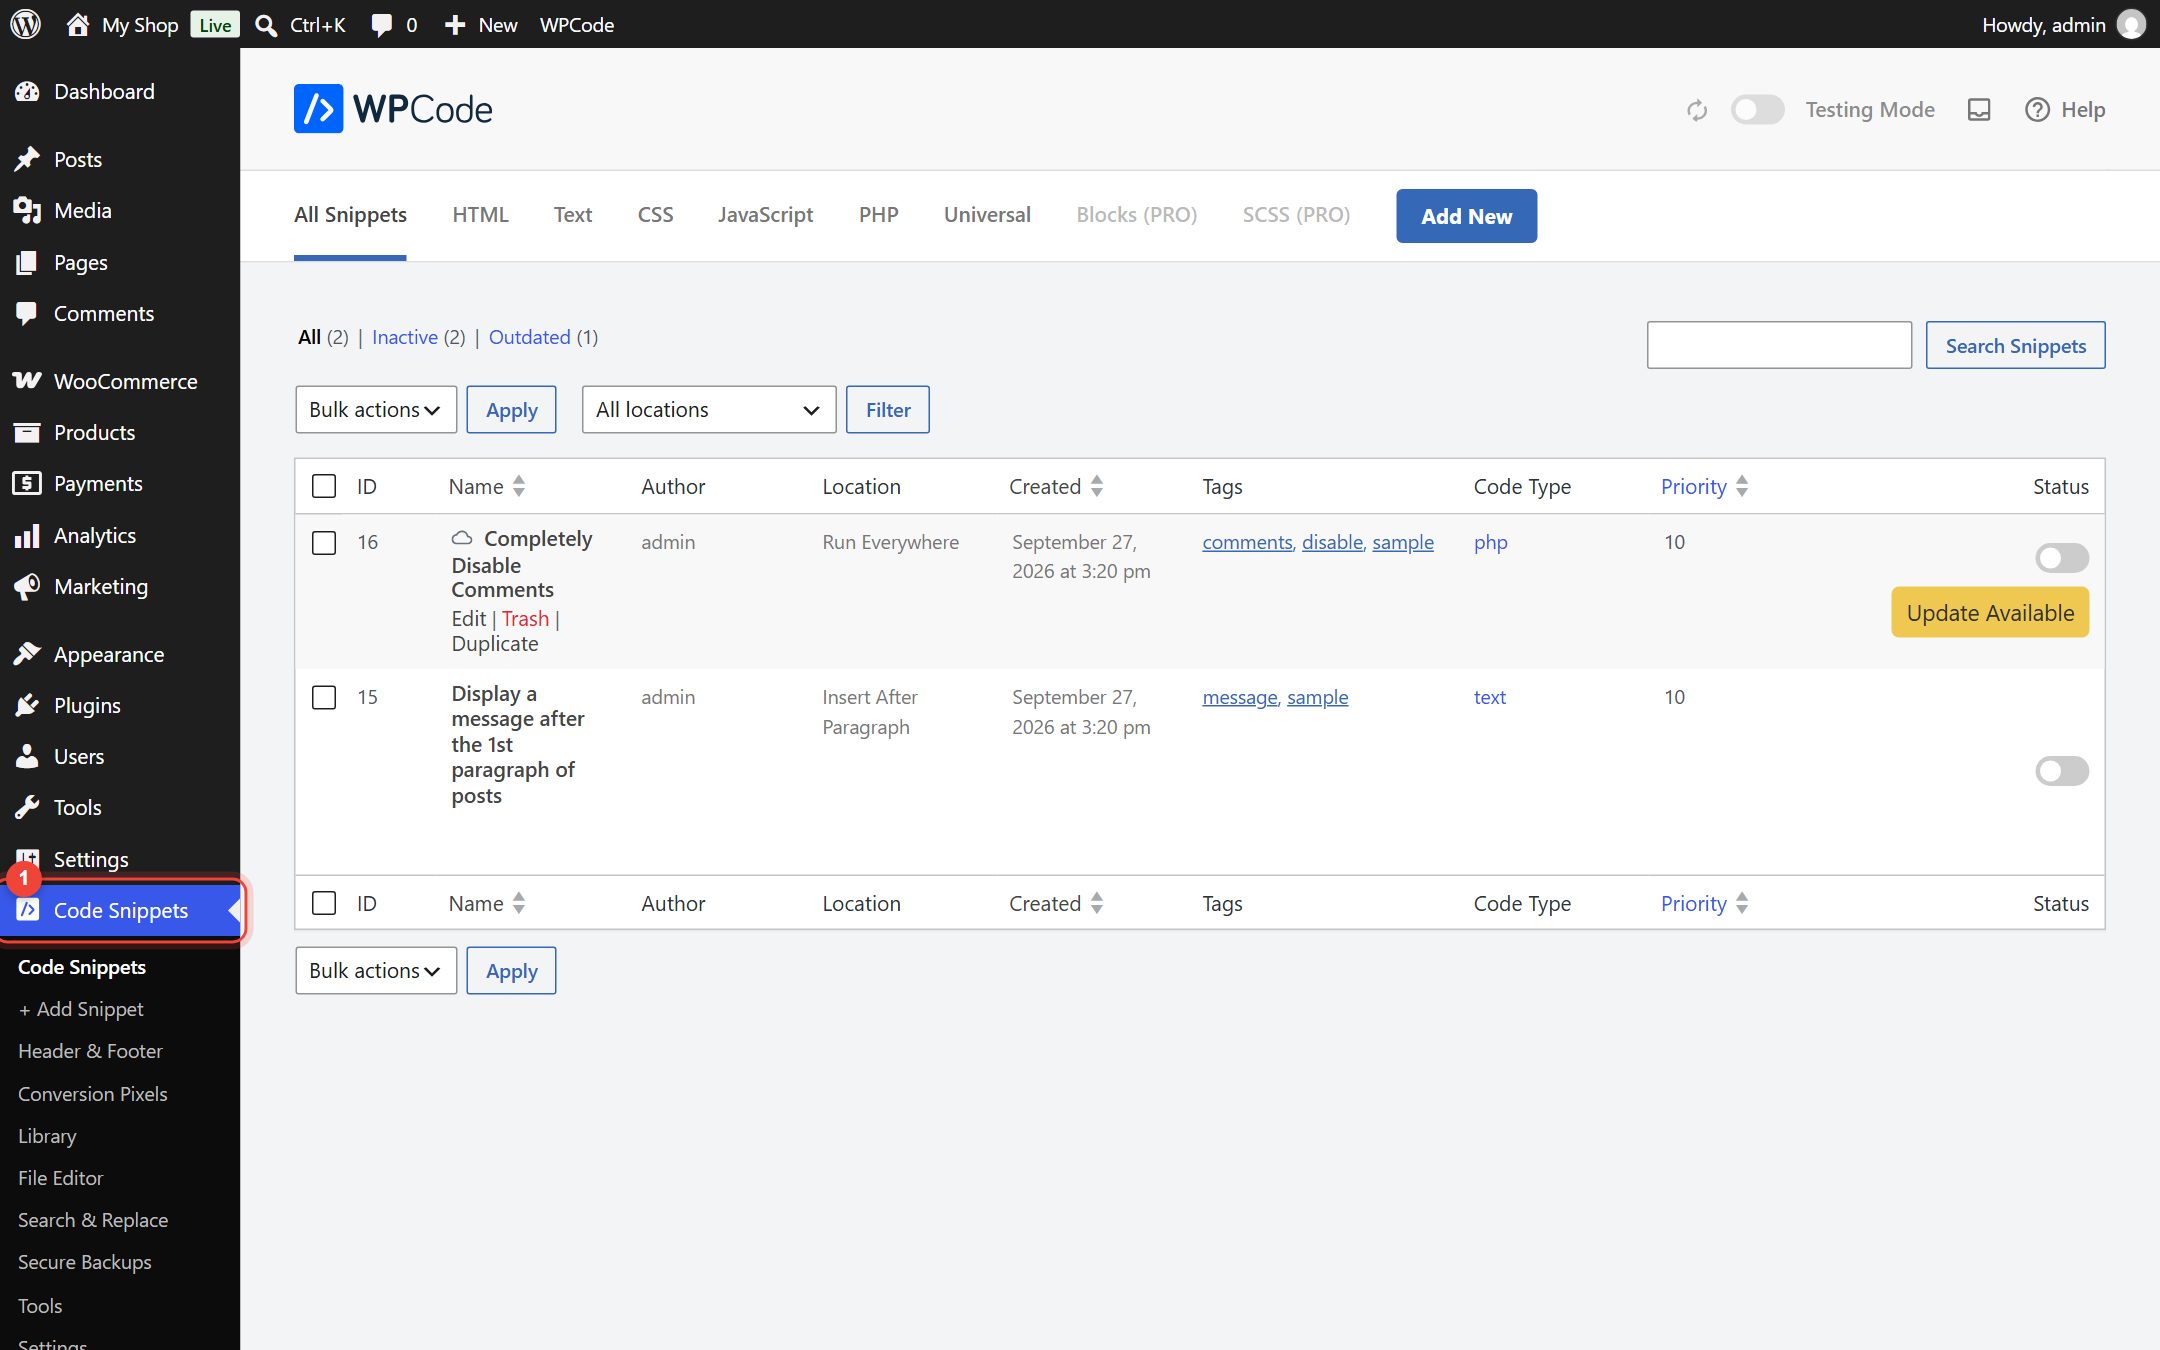Click the cloud icon beside Completely Disable Comments

click(462, 538)
